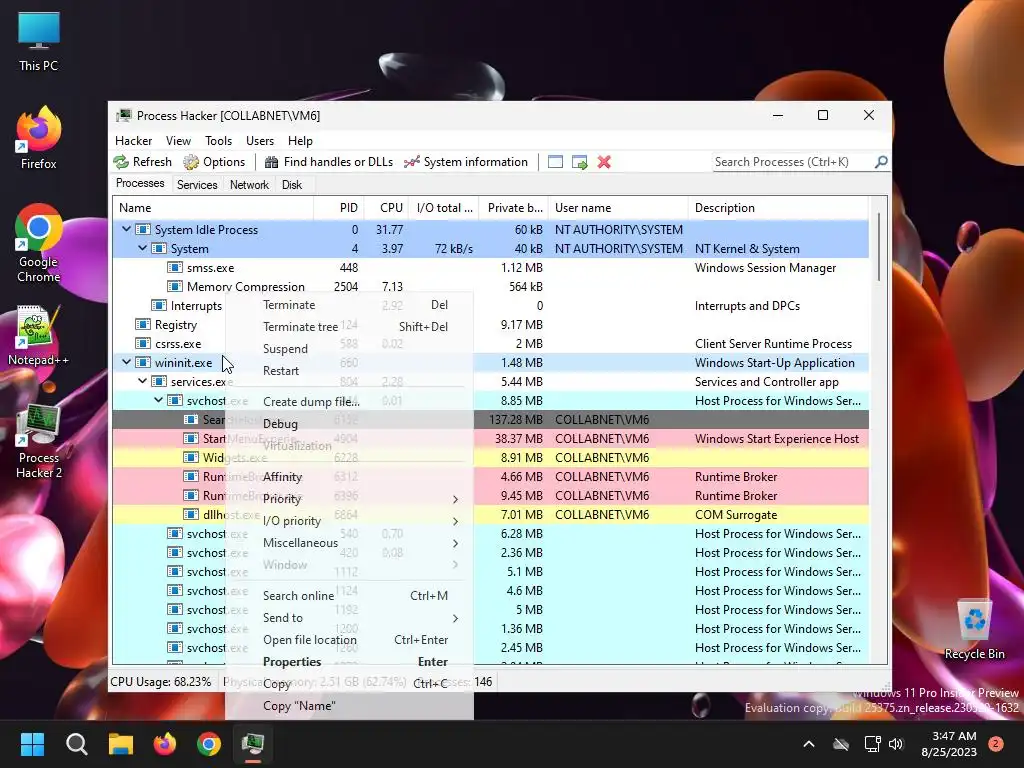Open the Help menu
This screenshot has width=1024, height=768.
pos(300,140)
